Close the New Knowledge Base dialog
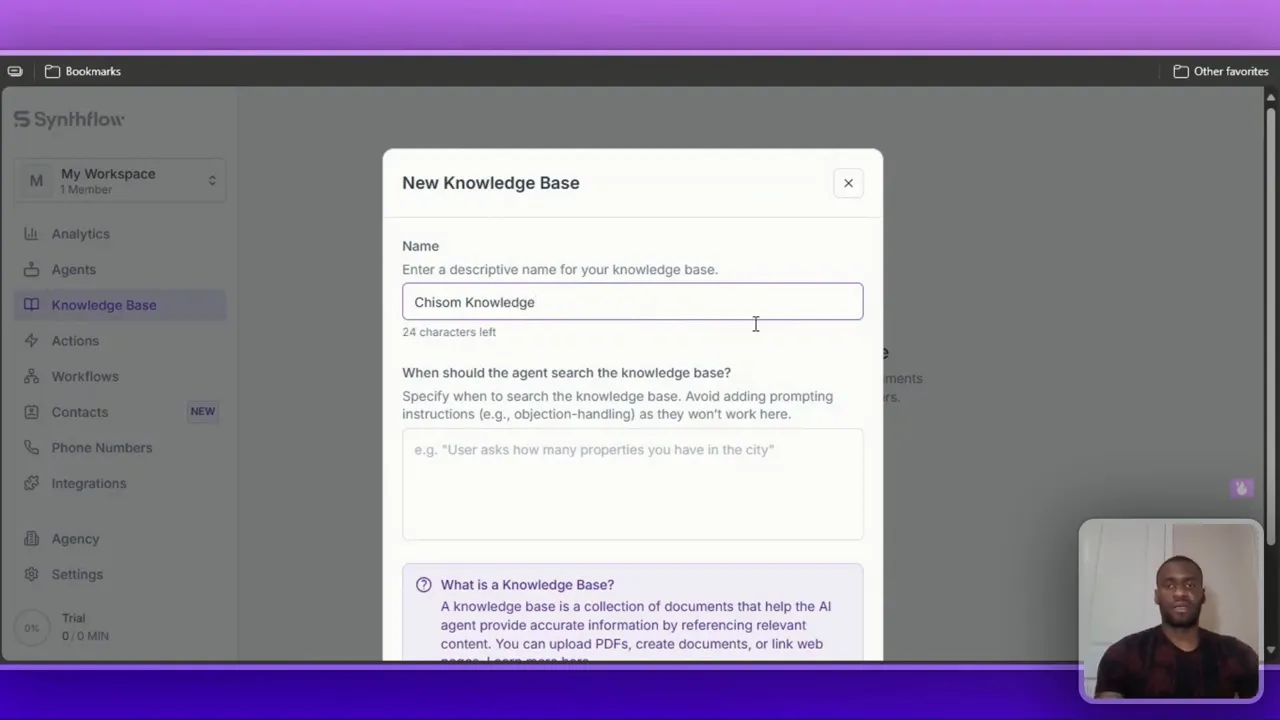Screen dimensions: 1280x720 [848, 183]
